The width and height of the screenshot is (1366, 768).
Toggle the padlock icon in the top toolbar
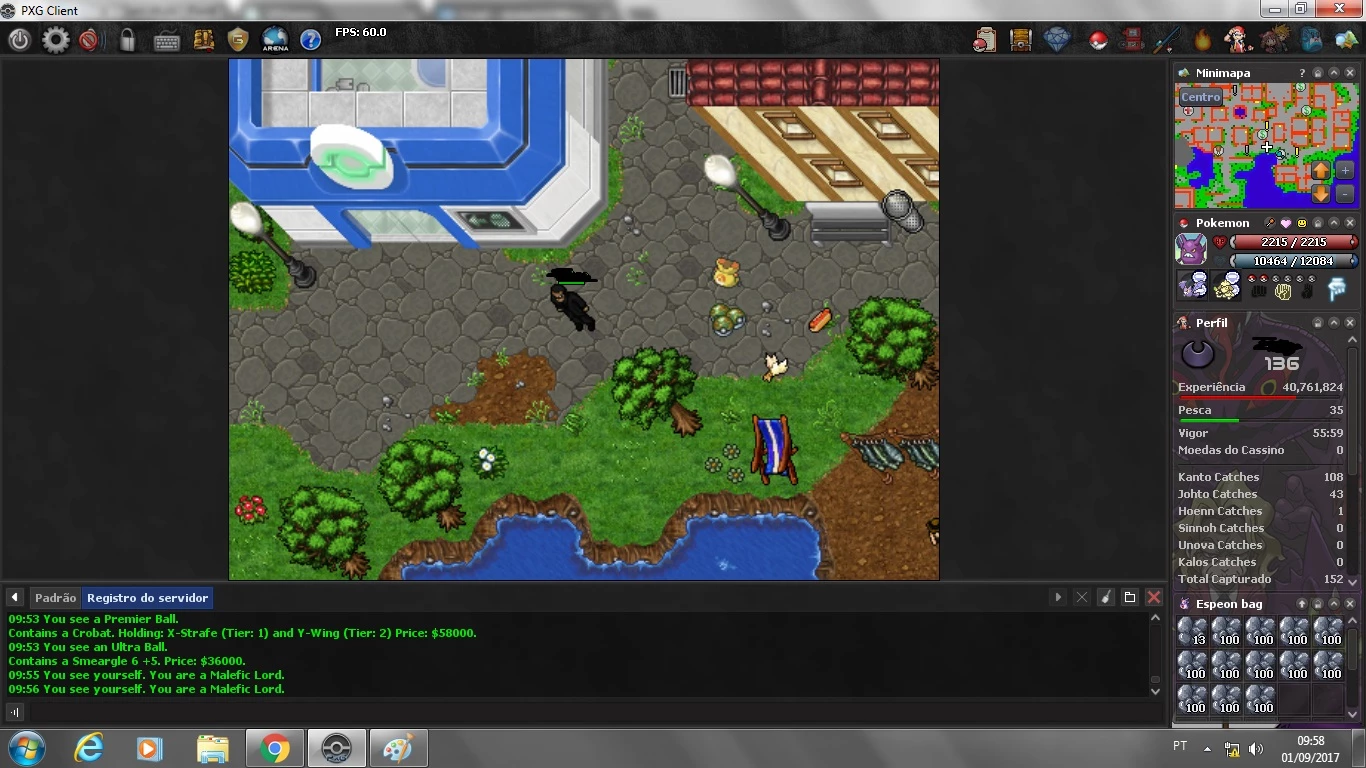tap(127, 40)
